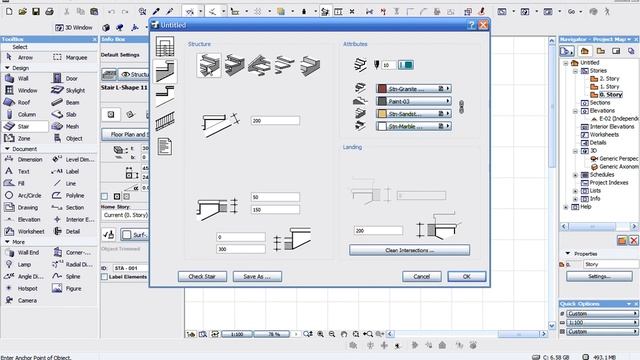Open Schedules item in Navigator
The image size is (640, 360).
click(x=602, y=175)
